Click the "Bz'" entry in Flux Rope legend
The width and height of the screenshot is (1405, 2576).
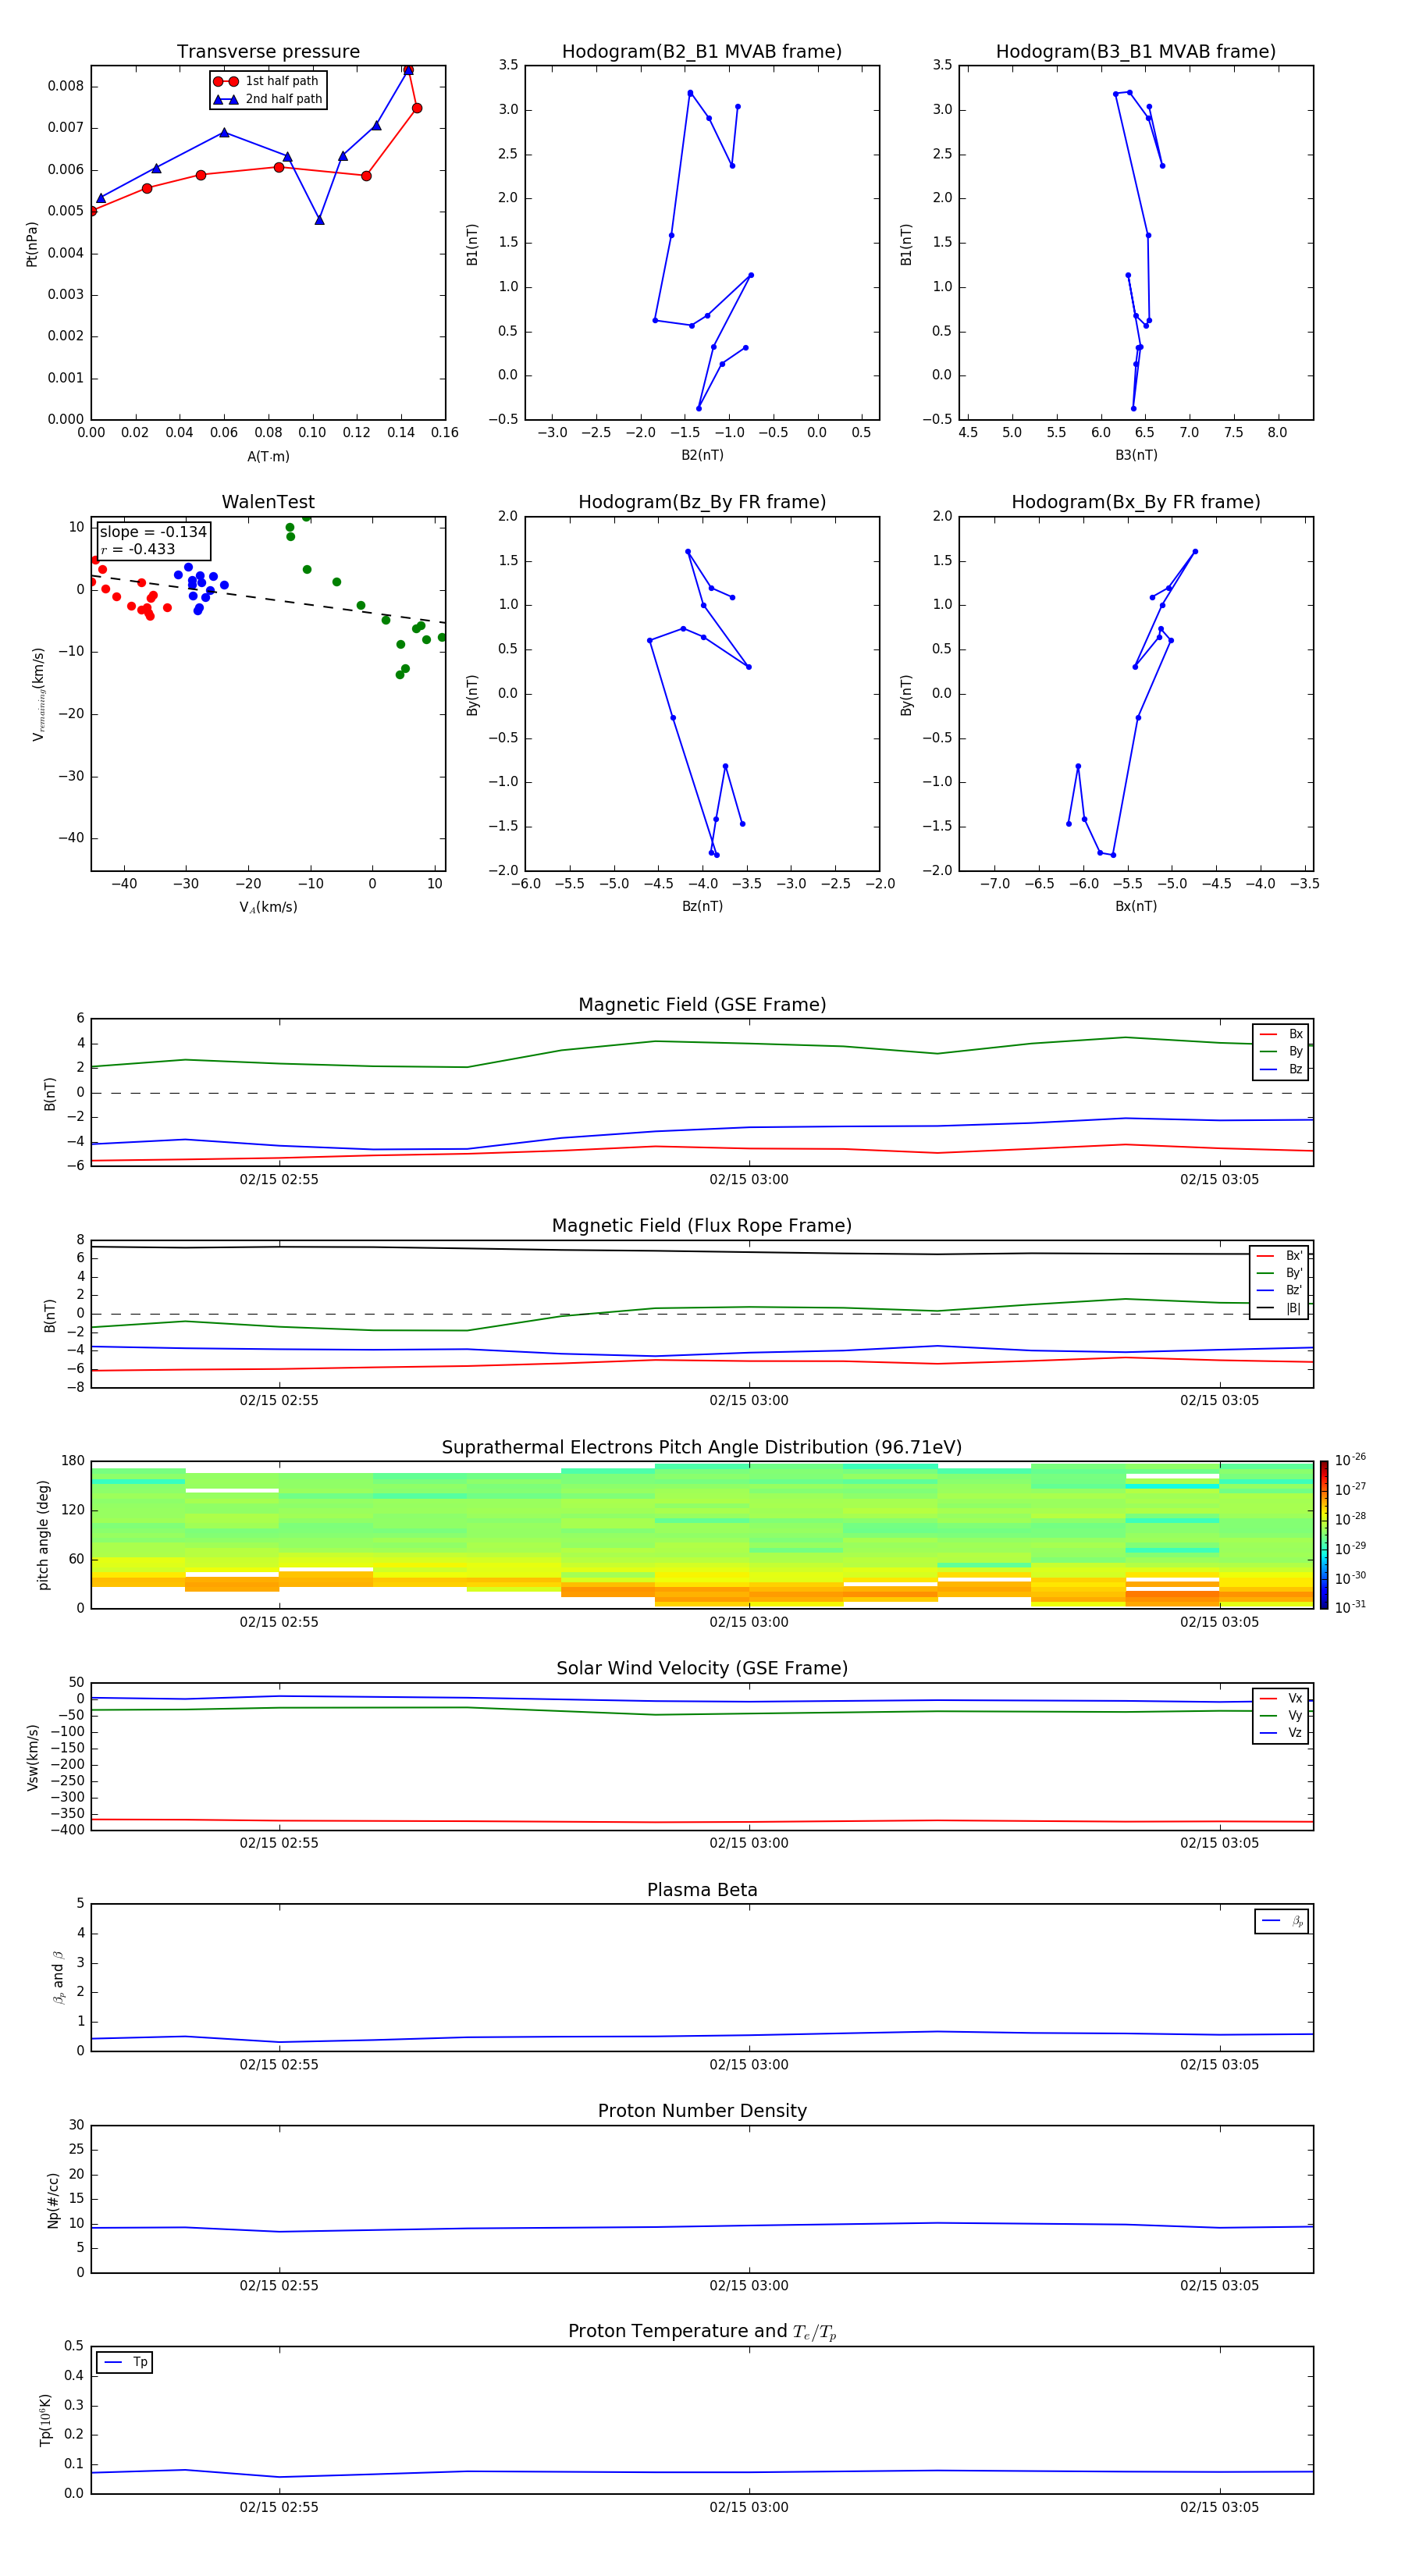(x=1279, y=1290)
